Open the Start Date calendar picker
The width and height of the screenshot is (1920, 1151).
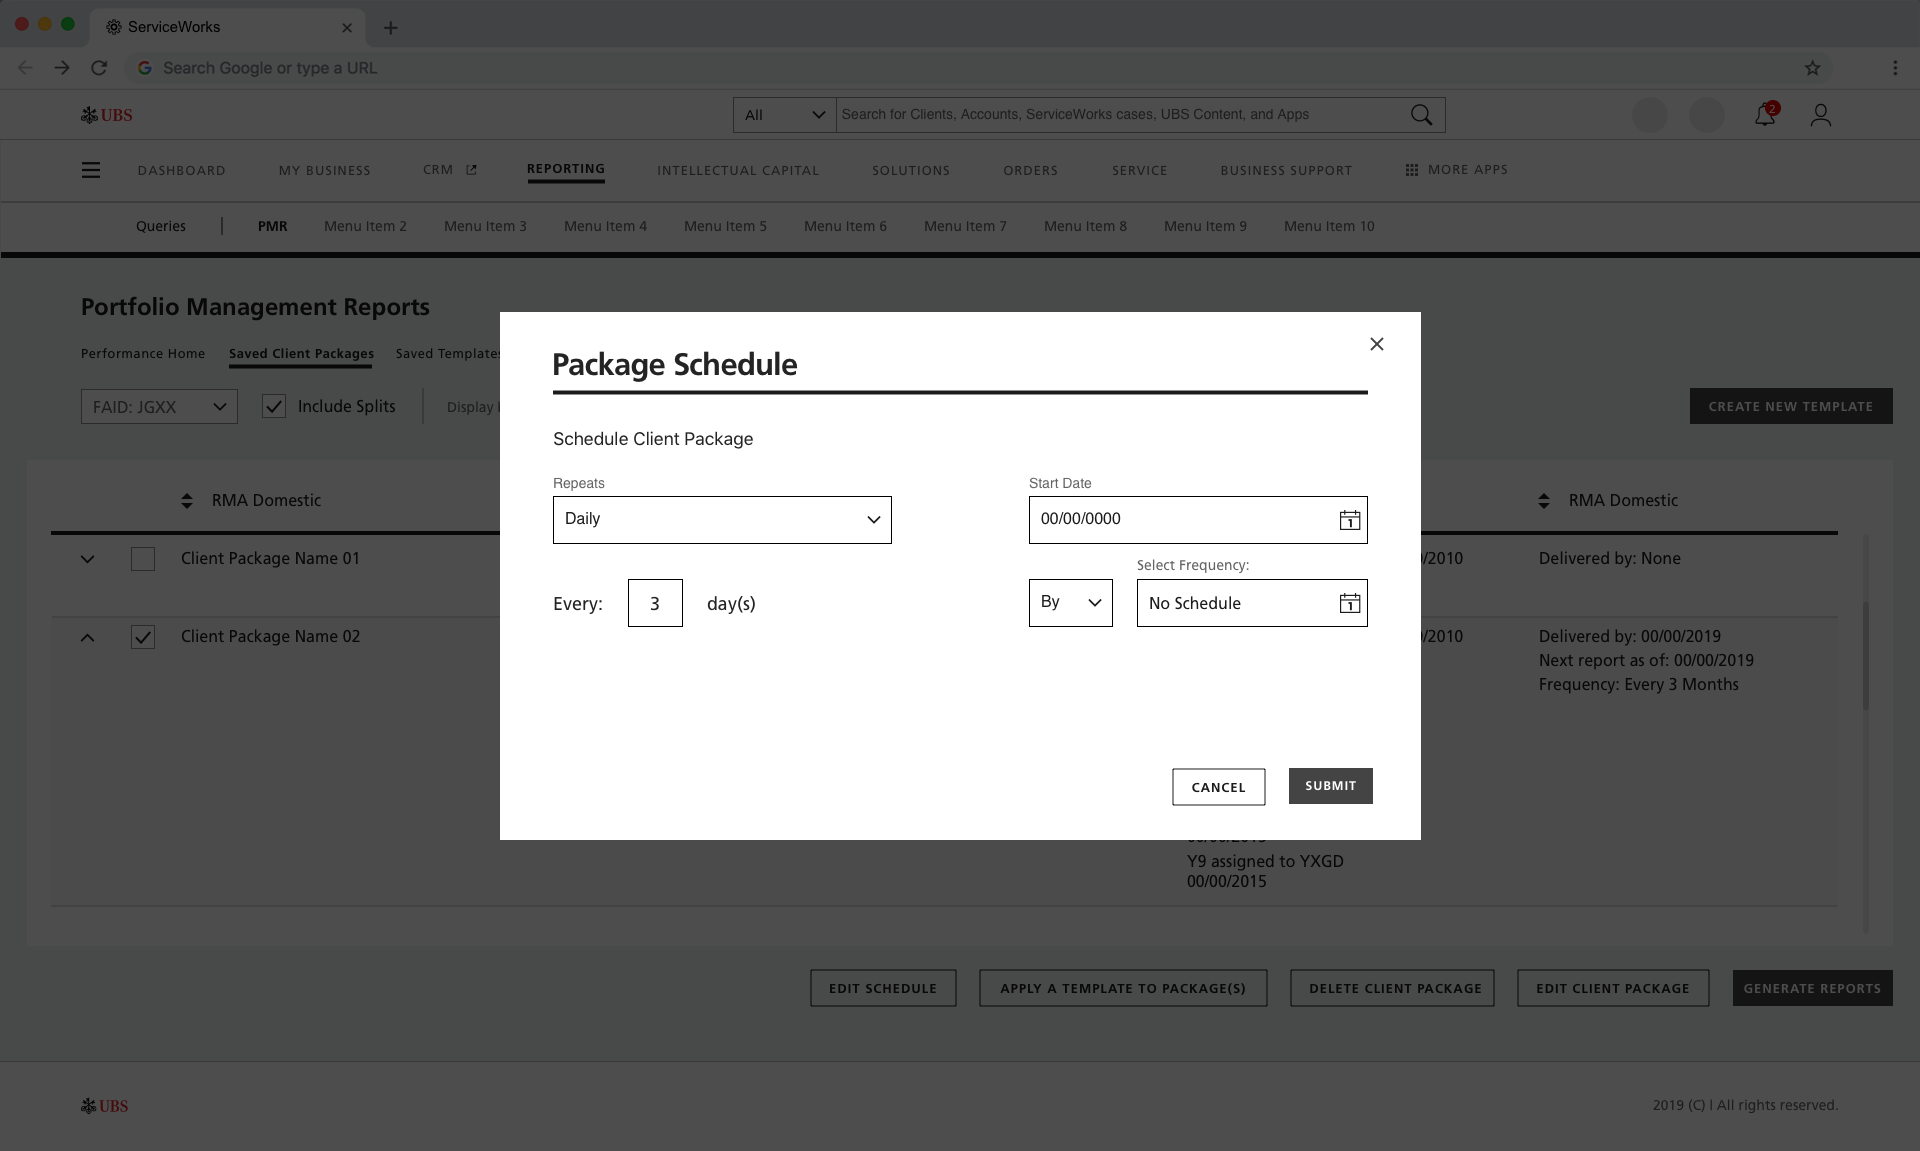click(1349, 520)
